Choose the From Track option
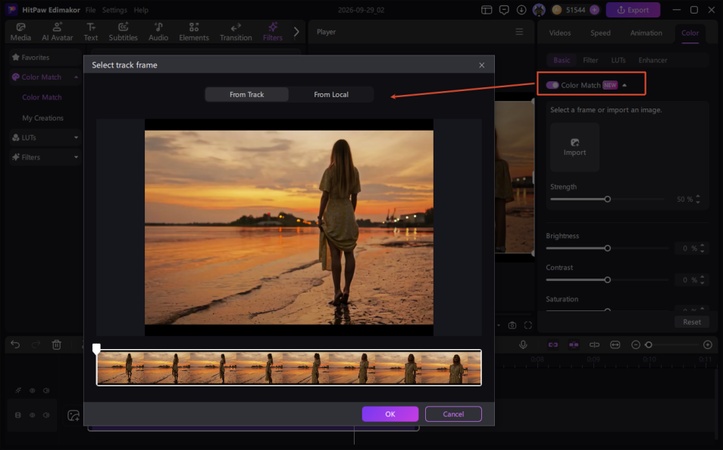This screenshot has width=723, height=450. 247,94
